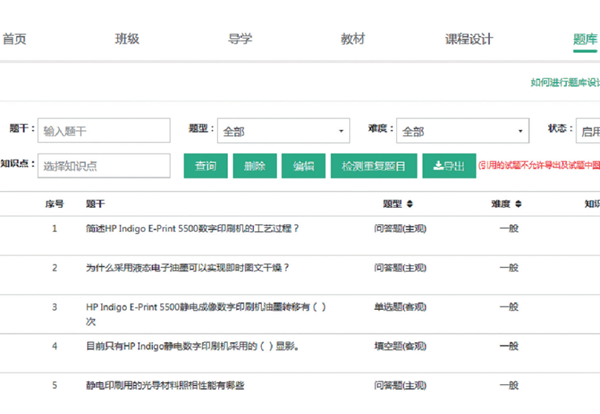Click the sort arrows beside 题型 column header

(x=409, y=203)
